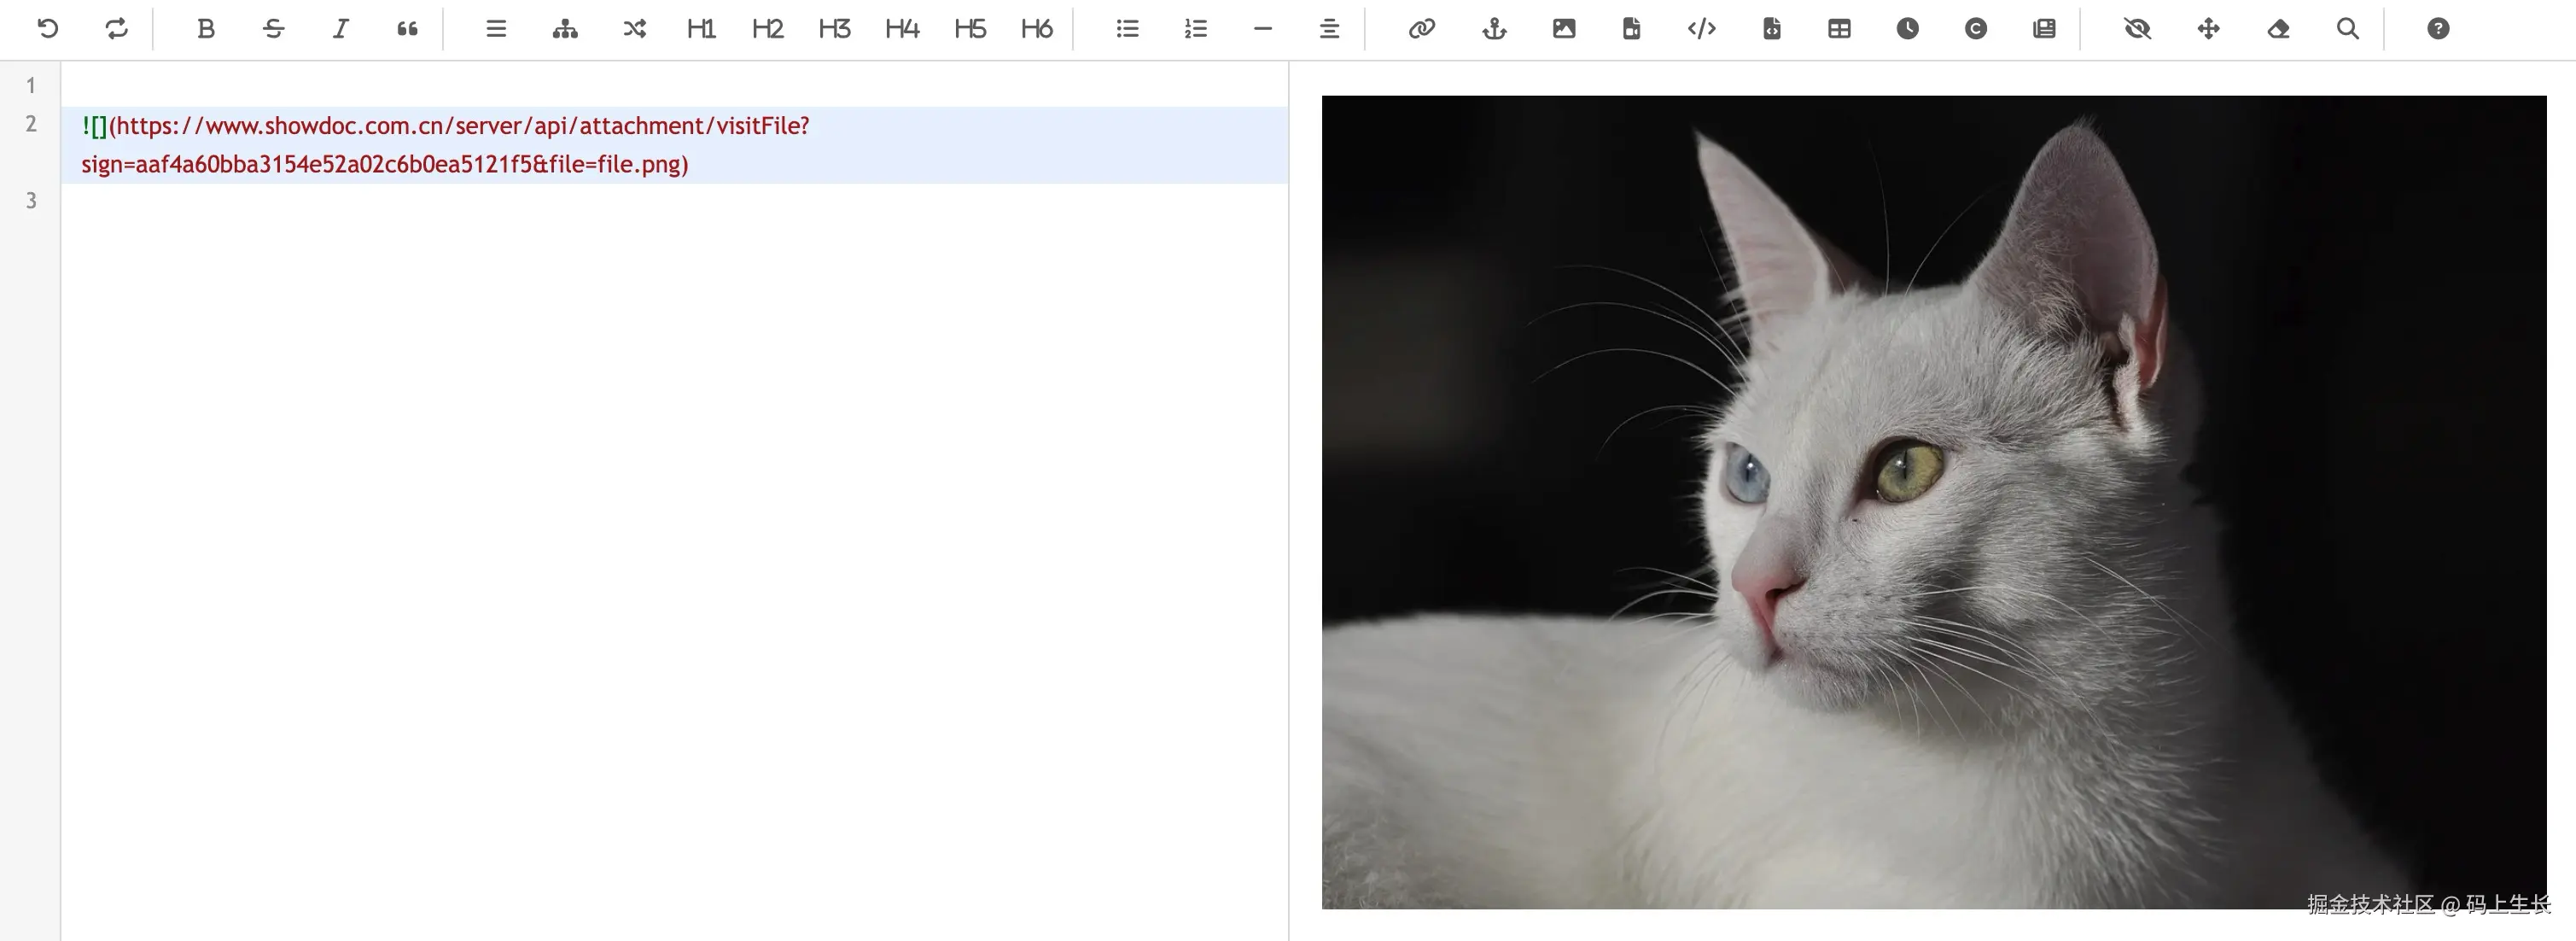
Task: Insert a horizontal rule line
Action: [x=1262, y=28]
